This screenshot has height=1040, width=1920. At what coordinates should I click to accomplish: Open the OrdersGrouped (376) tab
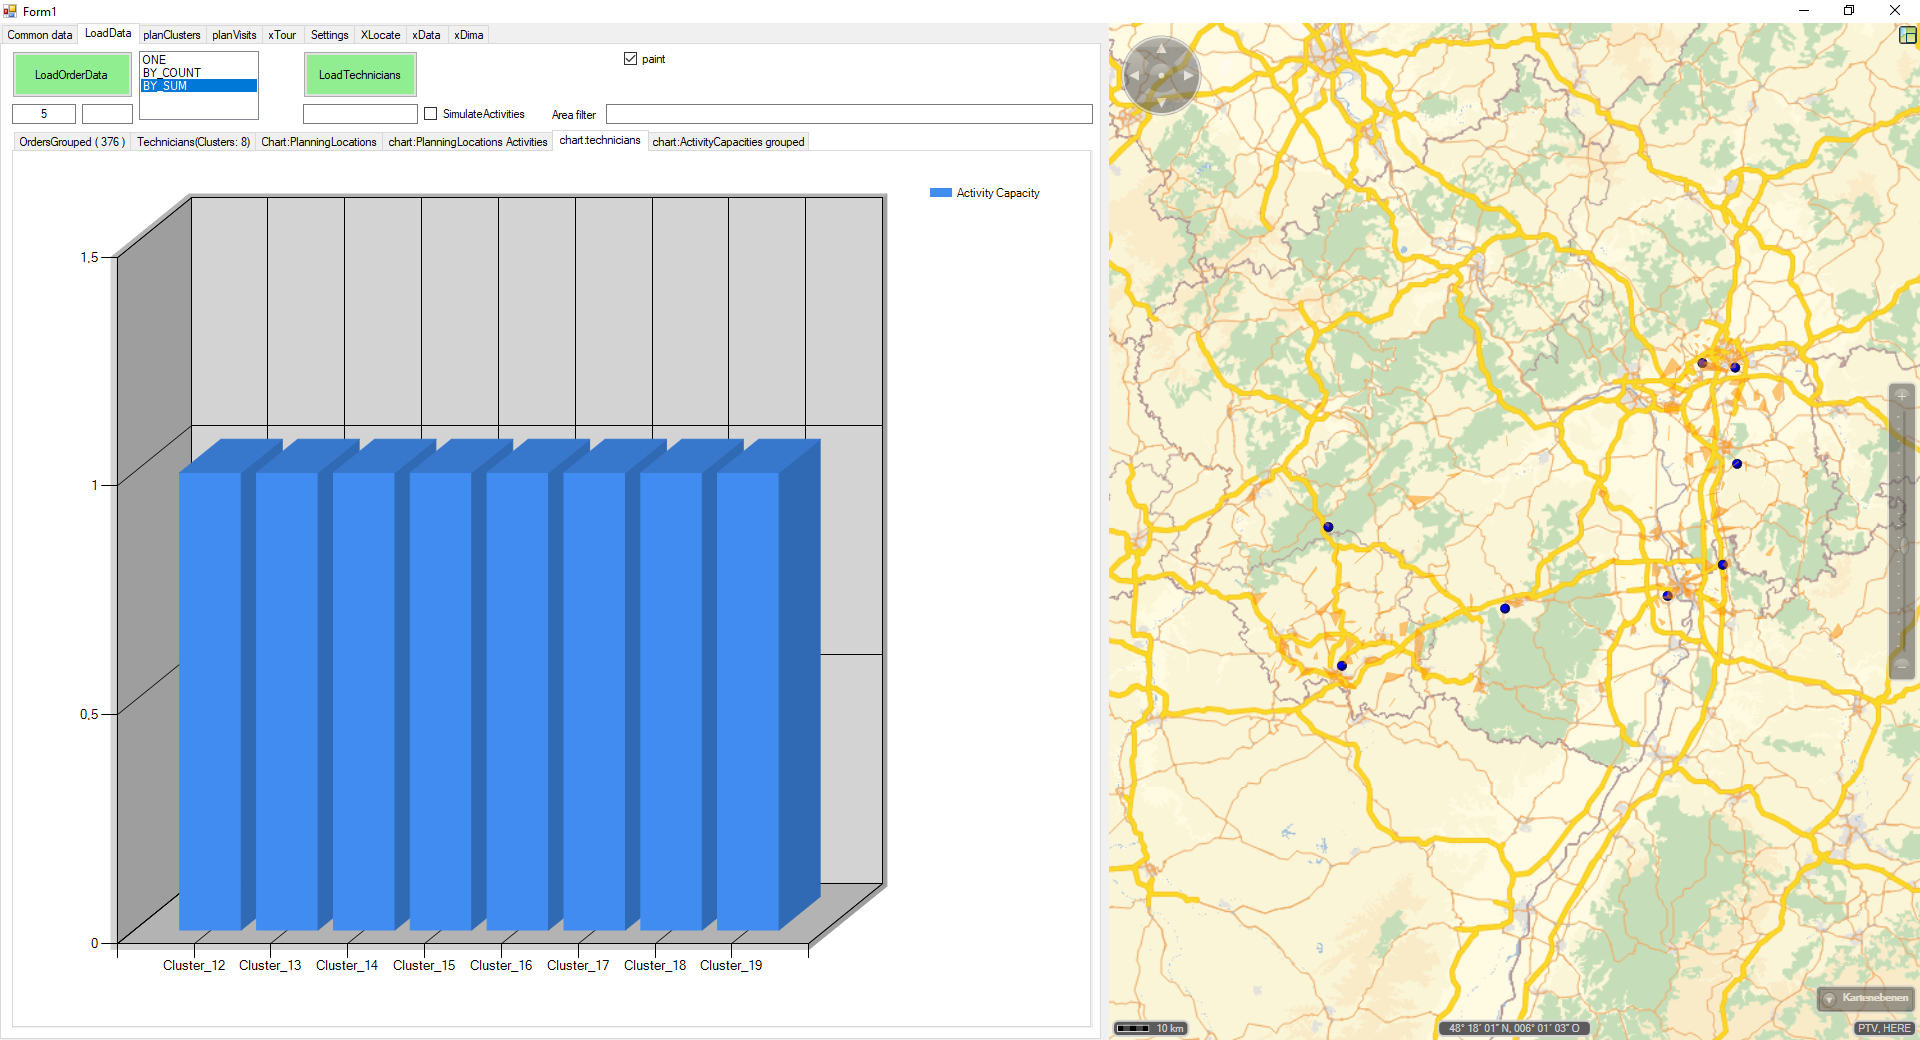[x=72, y=142]
